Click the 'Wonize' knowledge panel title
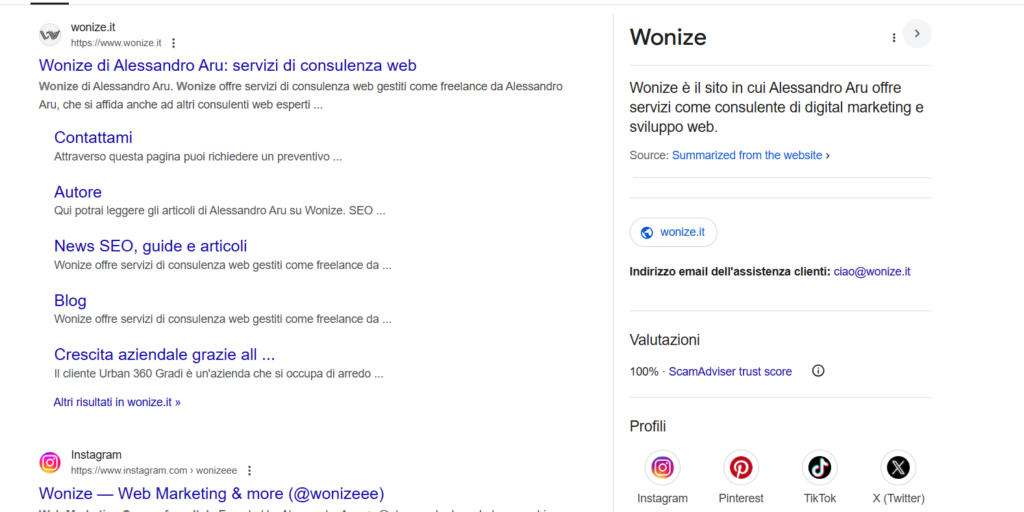The image size is (1024, 512). pos(668,37)
